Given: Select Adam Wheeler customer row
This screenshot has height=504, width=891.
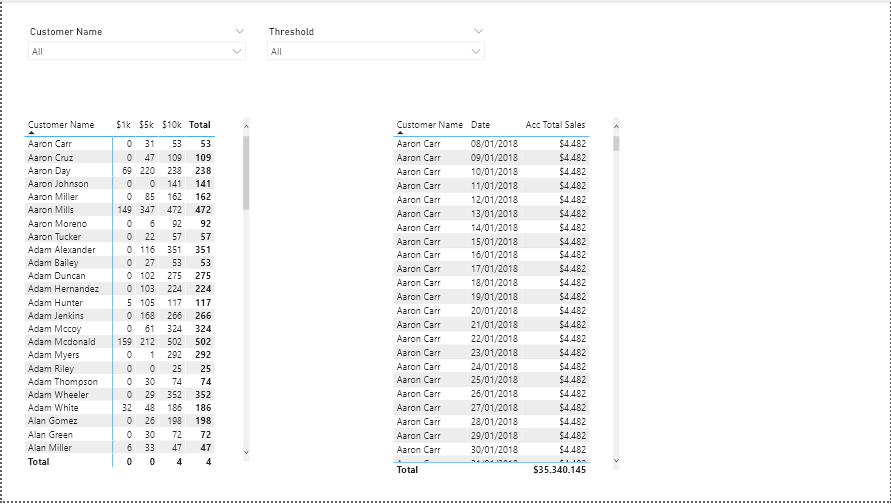Looking at the screenshot, I should click(x=119, y=394).
